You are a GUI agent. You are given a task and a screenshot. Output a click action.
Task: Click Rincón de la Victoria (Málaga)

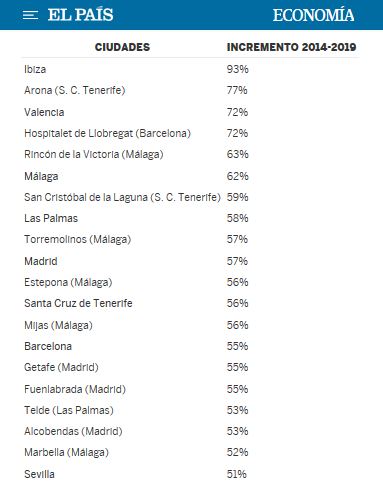94,154
